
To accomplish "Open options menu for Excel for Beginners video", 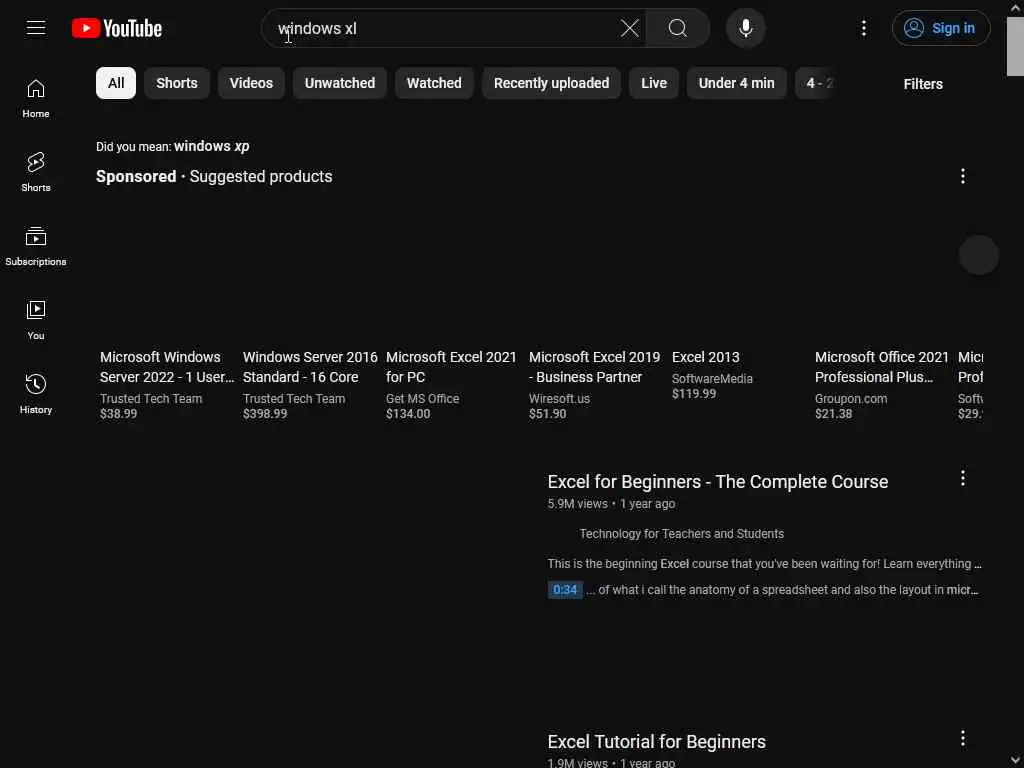I will [x=962, y=478].
